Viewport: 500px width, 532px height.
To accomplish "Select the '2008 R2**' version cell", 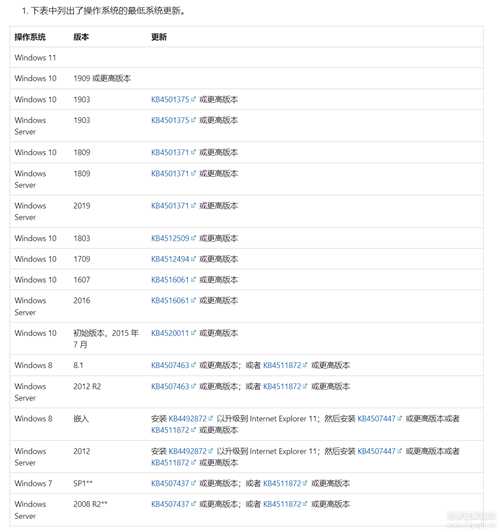I will [90, 504].
